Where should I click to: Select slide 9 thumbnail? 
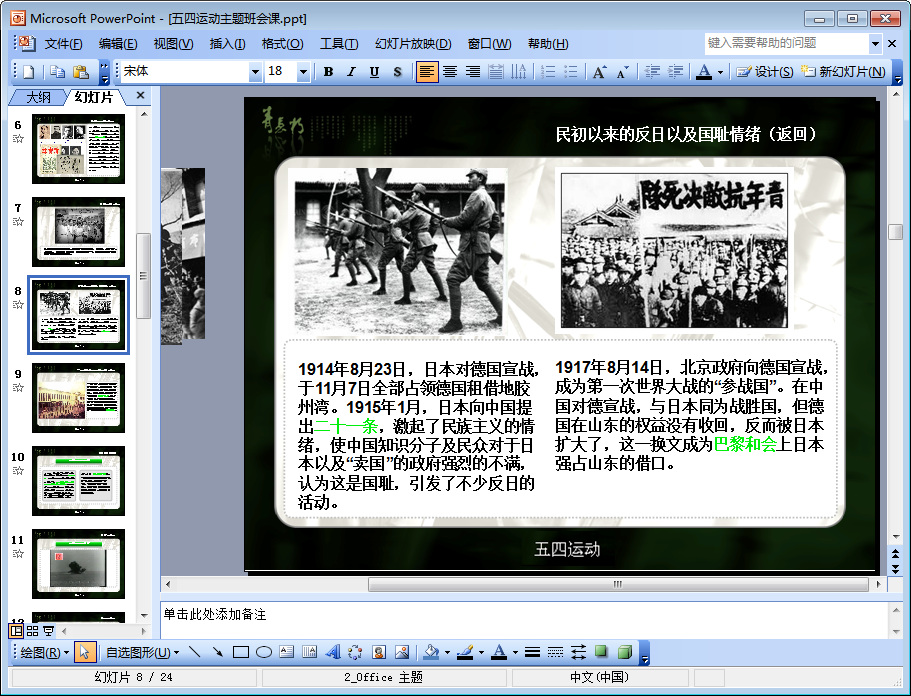tap(78, 398)
